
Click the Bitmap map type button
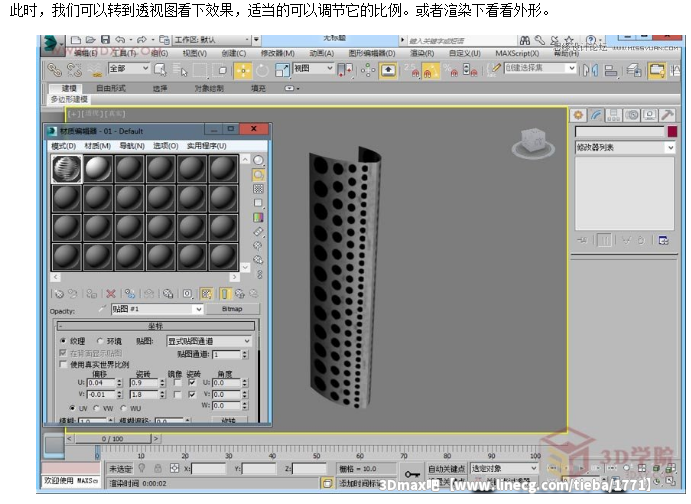click(x=232, y=309)
